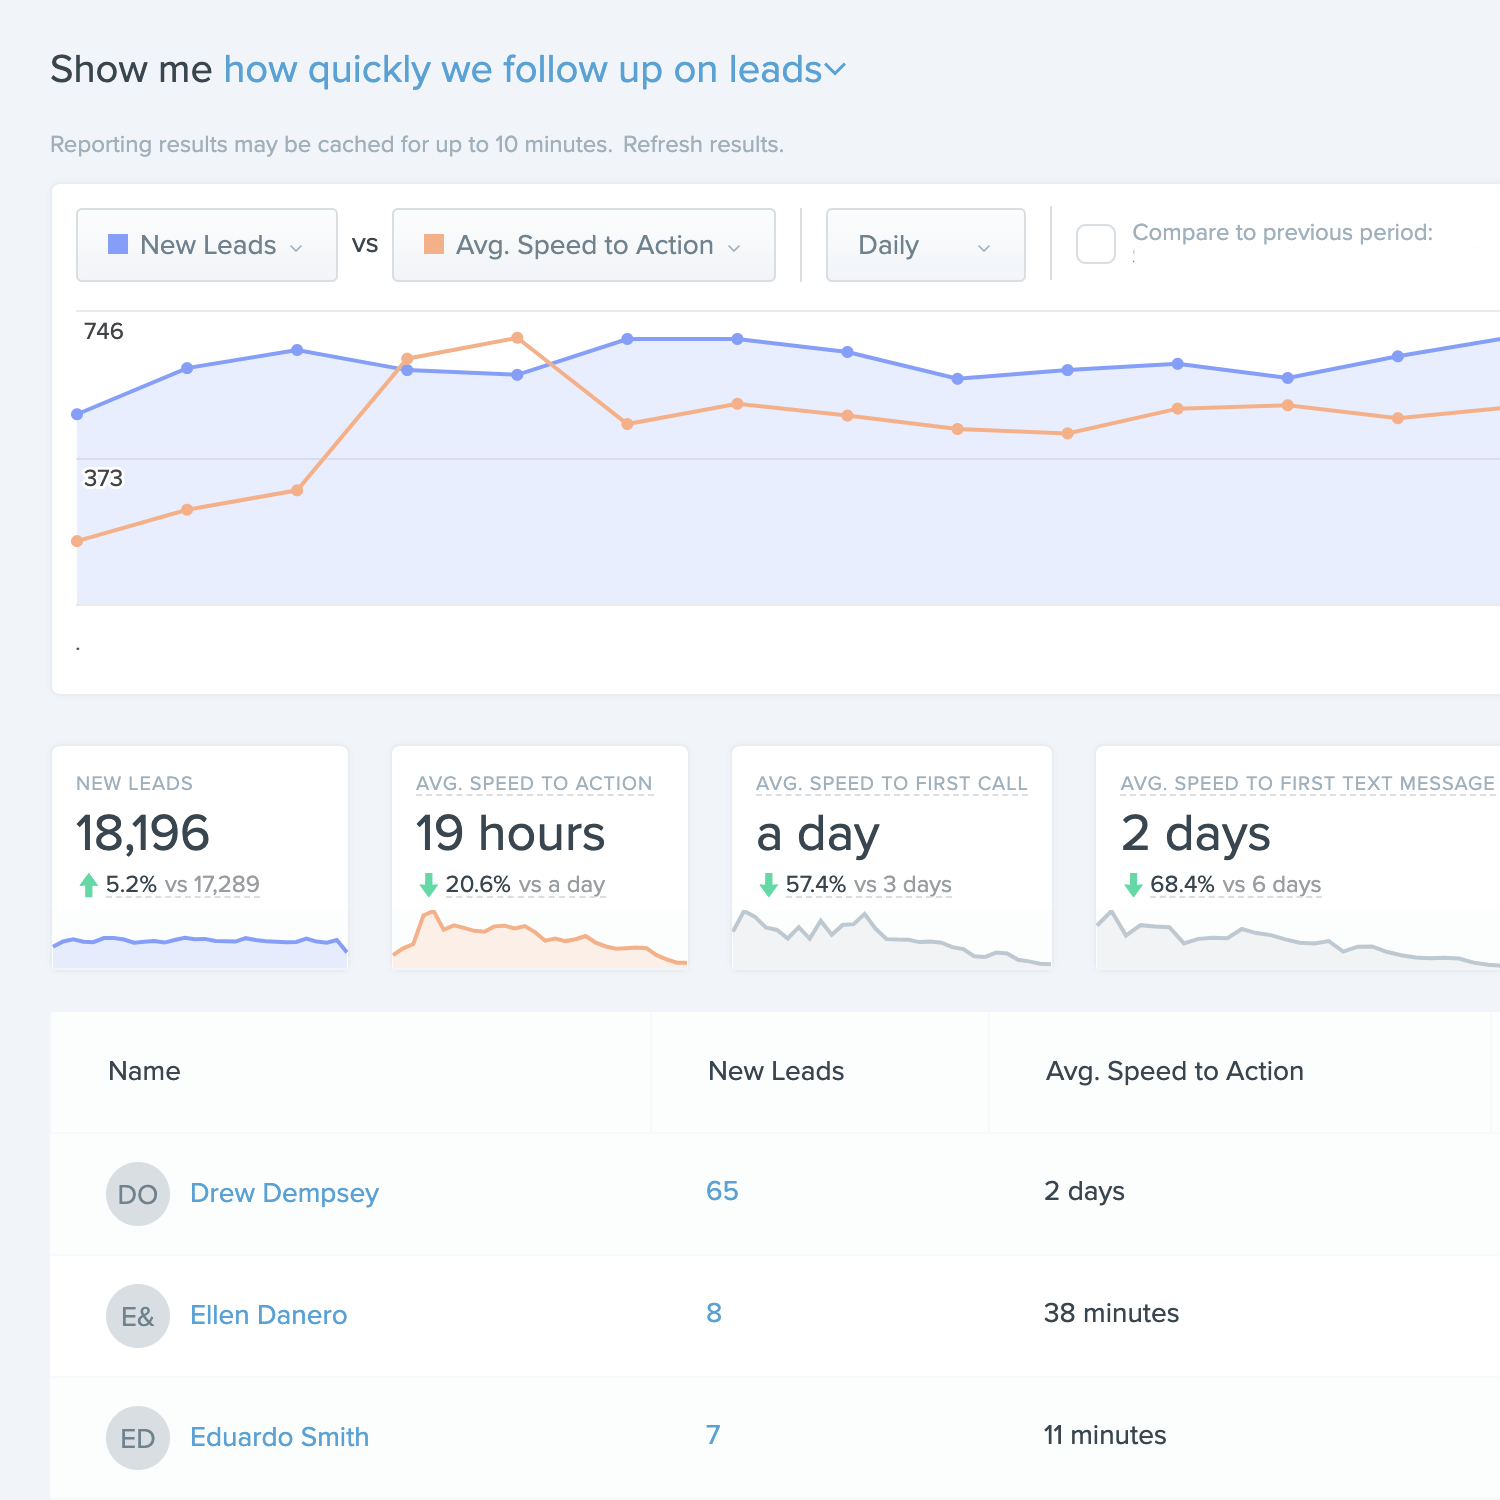
Task: Click the "68.4% vs 6 days" comparison text
Action: 1235,885
